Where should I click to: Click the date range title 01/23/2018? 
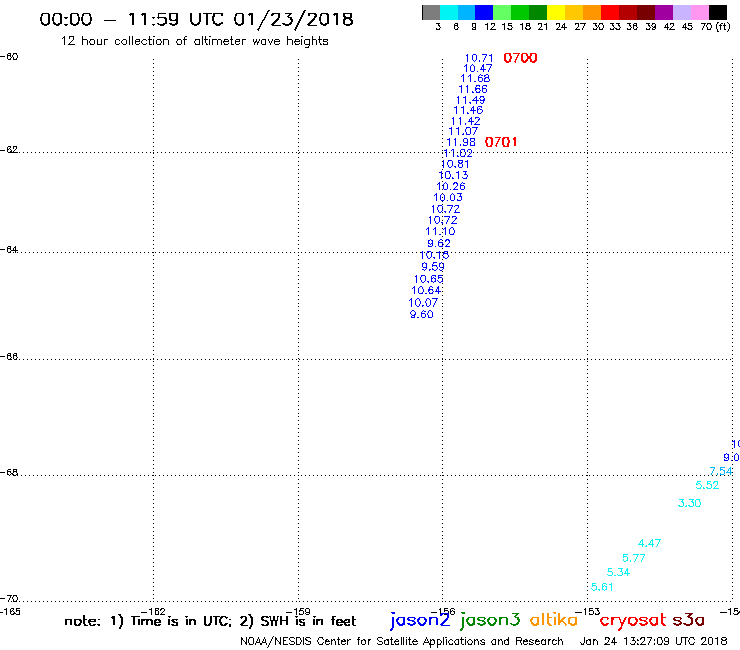pyautogui.click(x=293, y=19)
